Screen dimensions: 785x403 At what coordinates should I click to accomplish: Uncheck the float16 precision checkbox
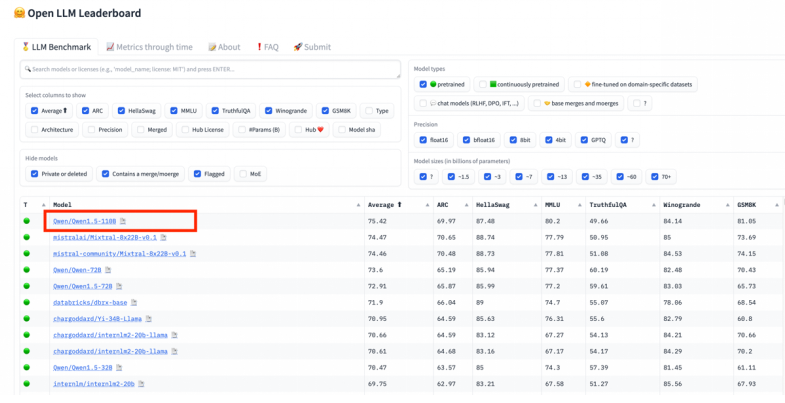[423, 140]
